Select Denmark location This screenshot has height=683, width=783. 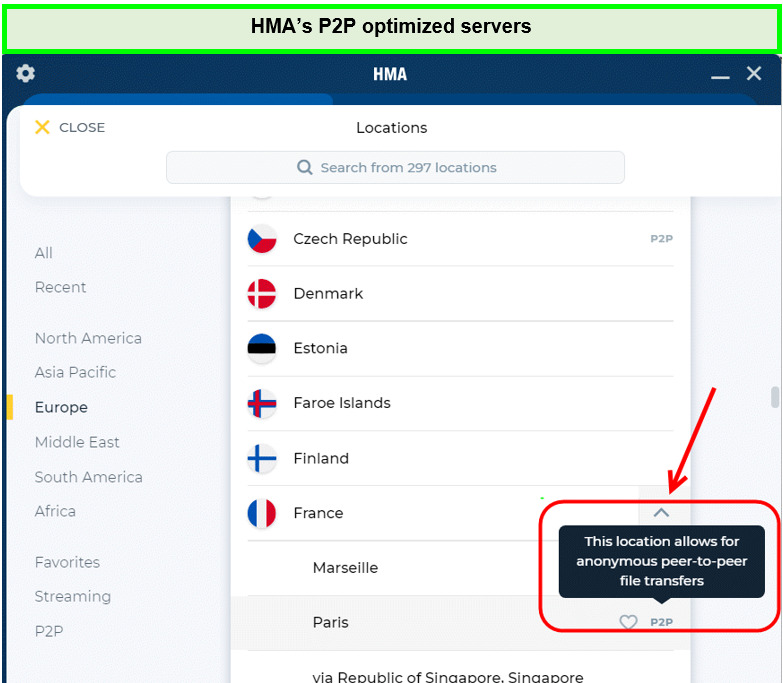(460, 294)
